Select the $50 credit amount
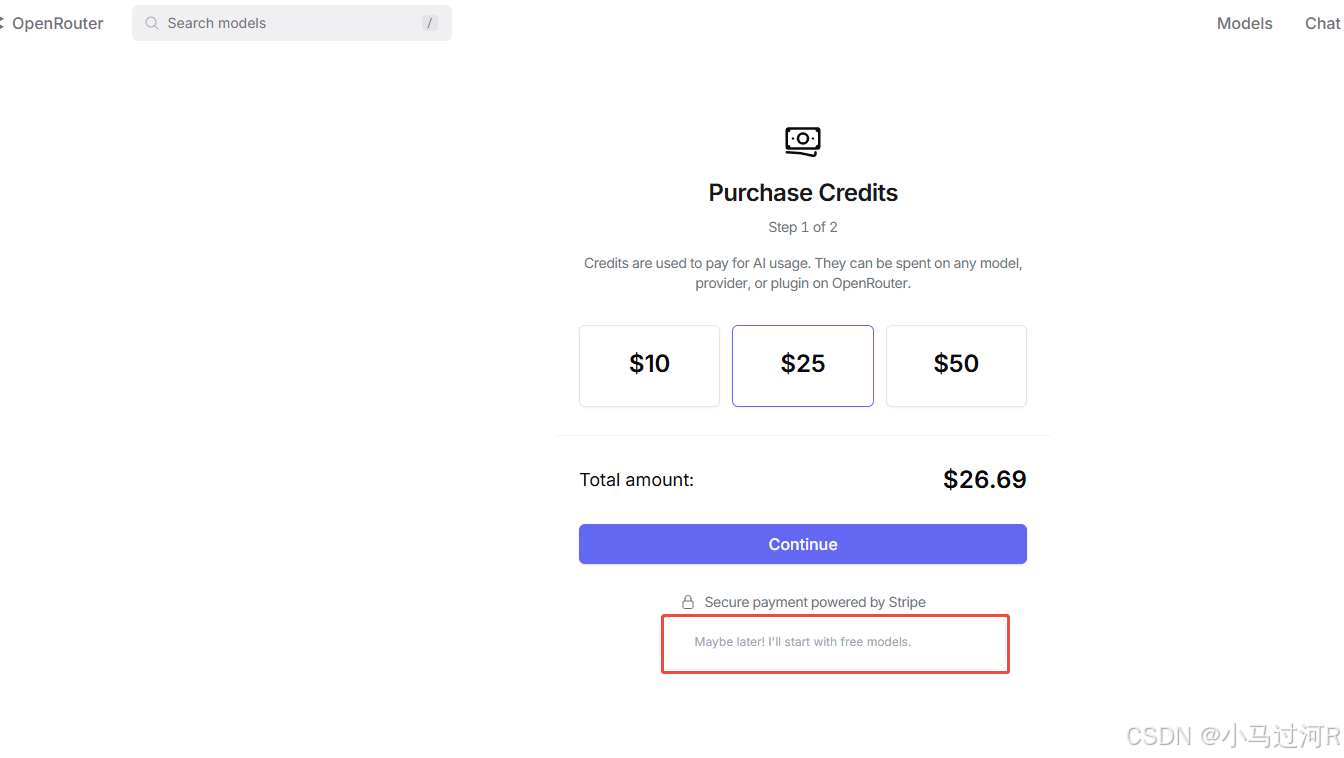1344x758 pixels. [x=956, y=366]
